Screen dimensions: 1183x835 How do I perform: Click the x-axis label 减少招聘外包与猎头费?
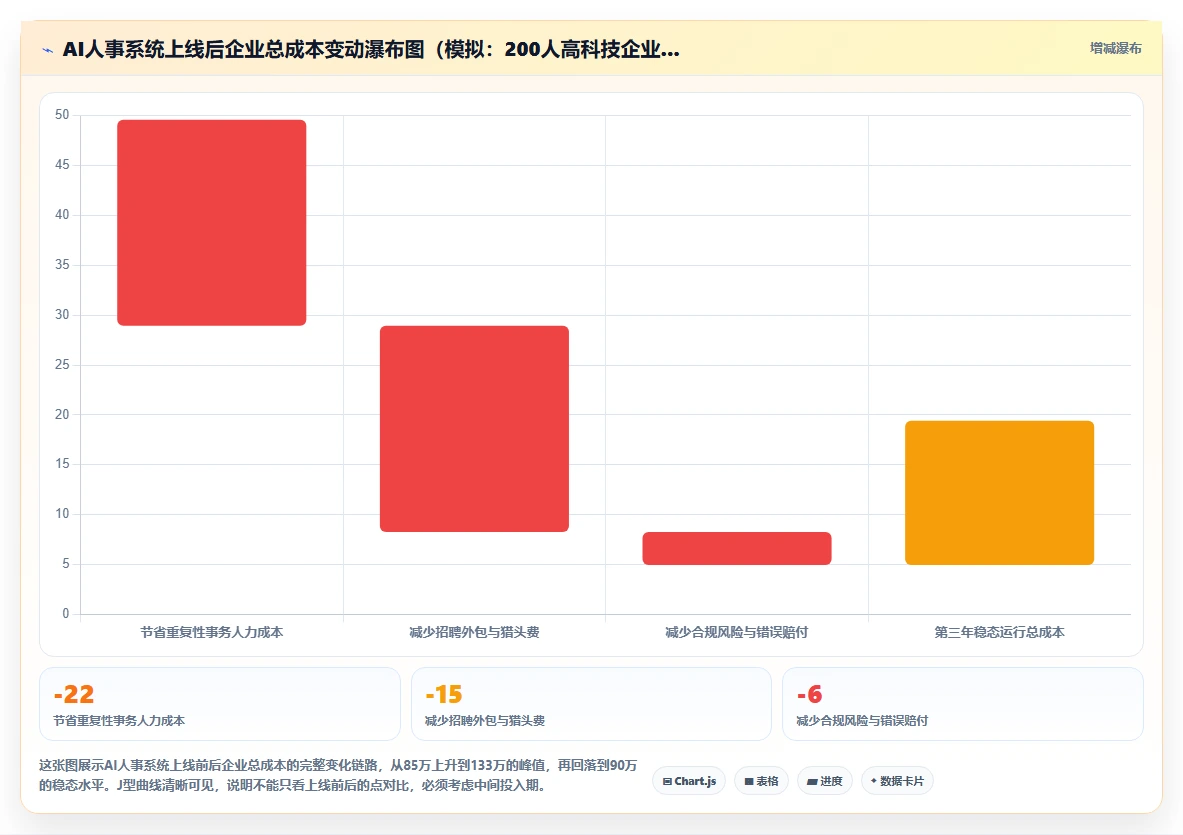474,632
